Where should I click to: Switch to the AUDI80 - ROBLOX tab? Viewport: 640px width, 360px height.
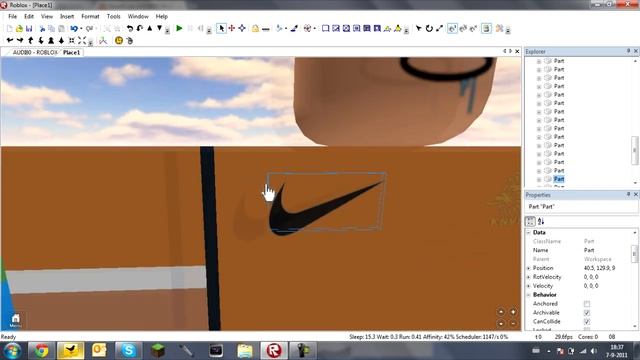pos(35,53)
